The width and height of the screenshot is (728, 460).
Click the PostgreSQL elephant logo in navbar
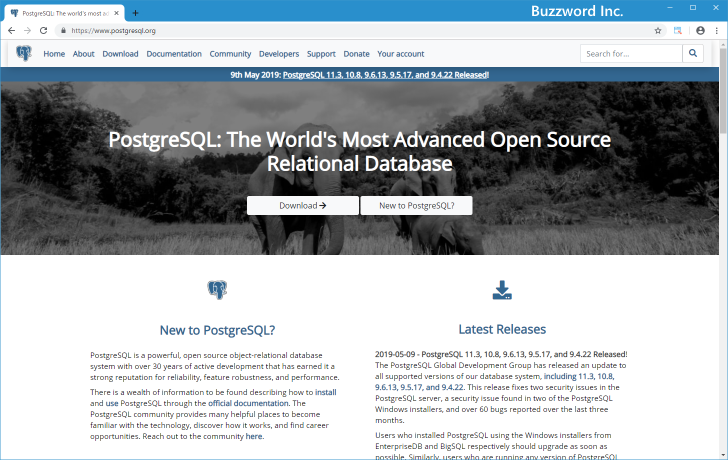click(x=23, y=54)
